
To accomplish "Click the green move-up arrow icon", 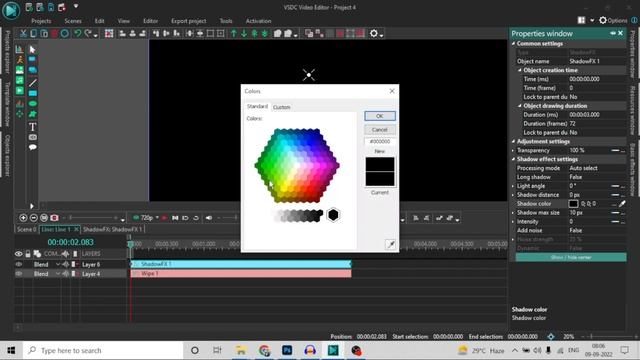I will point(233,33).
